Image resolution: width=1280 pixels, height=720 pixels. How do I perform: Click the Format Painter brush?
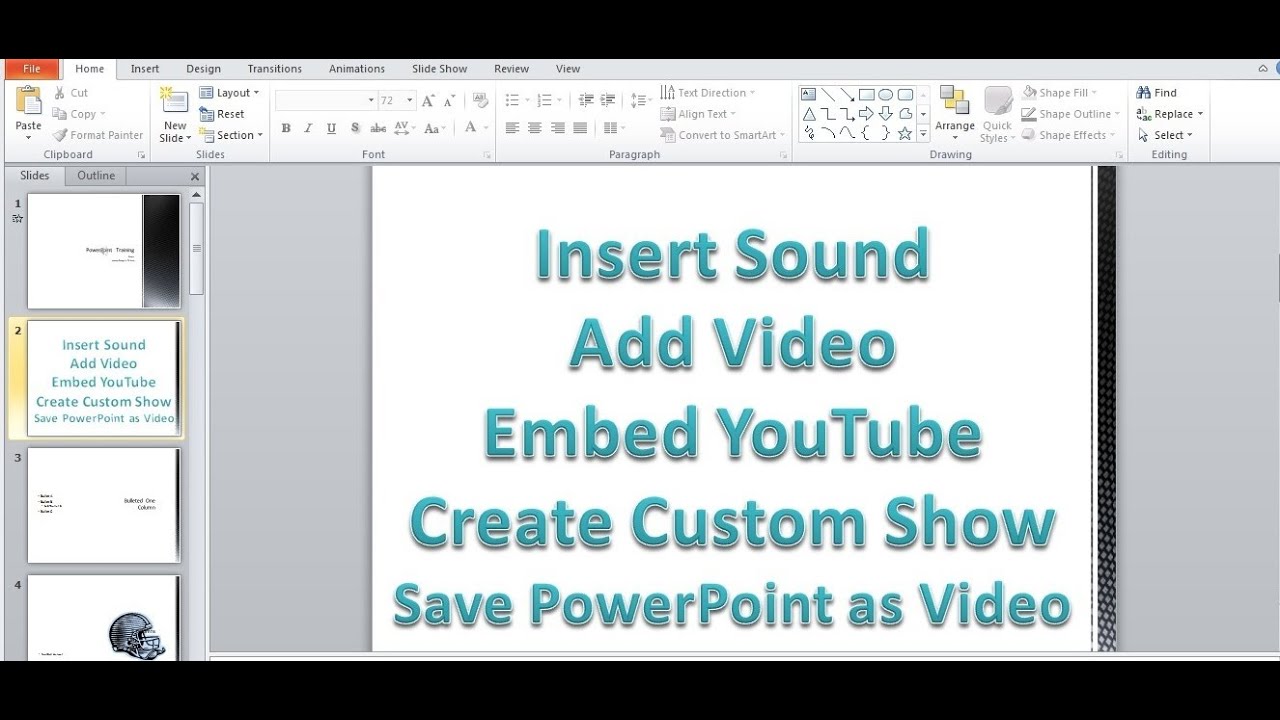point(60,135)
